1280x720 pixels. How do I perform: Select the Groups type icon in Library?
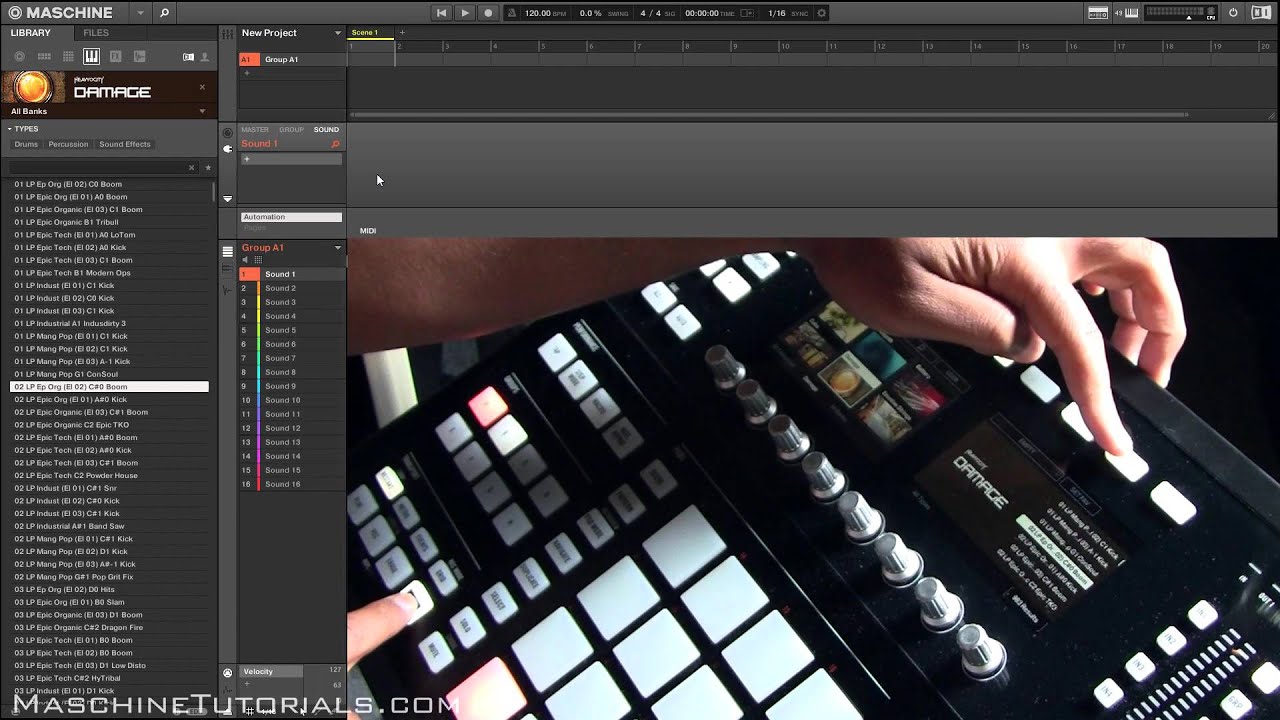click(x=44, y=57)
